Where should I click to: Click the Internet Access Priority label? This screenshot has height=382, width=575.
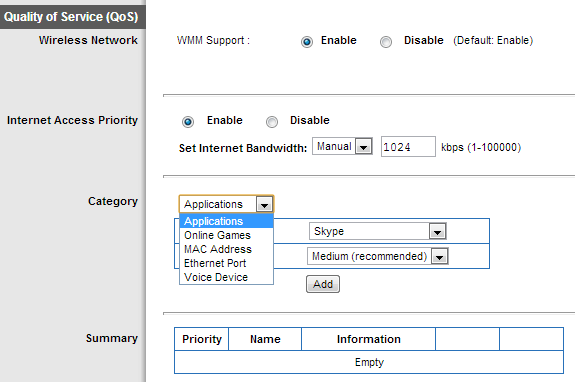(72, 120)
